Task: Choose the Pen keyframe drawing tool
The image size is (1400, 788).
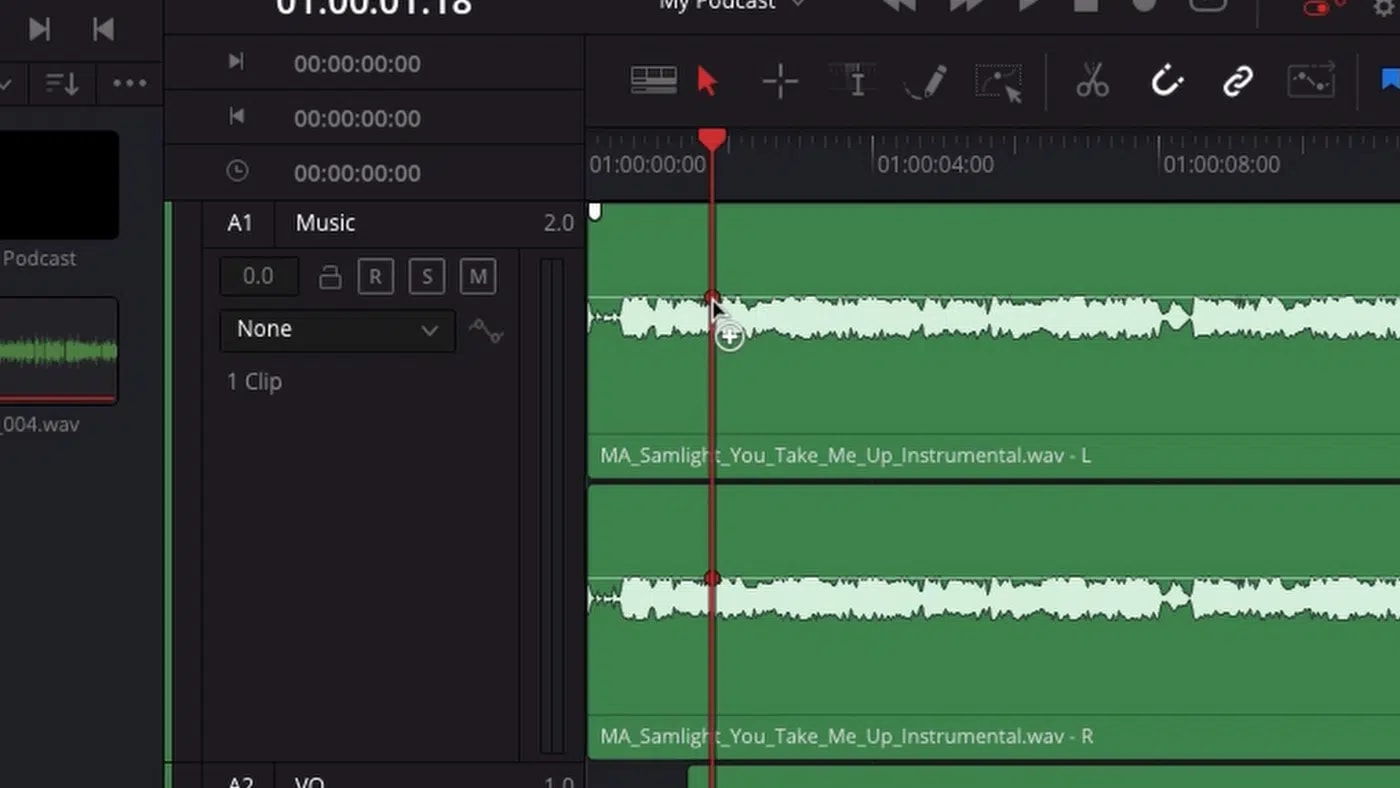Action: [923, 80]
